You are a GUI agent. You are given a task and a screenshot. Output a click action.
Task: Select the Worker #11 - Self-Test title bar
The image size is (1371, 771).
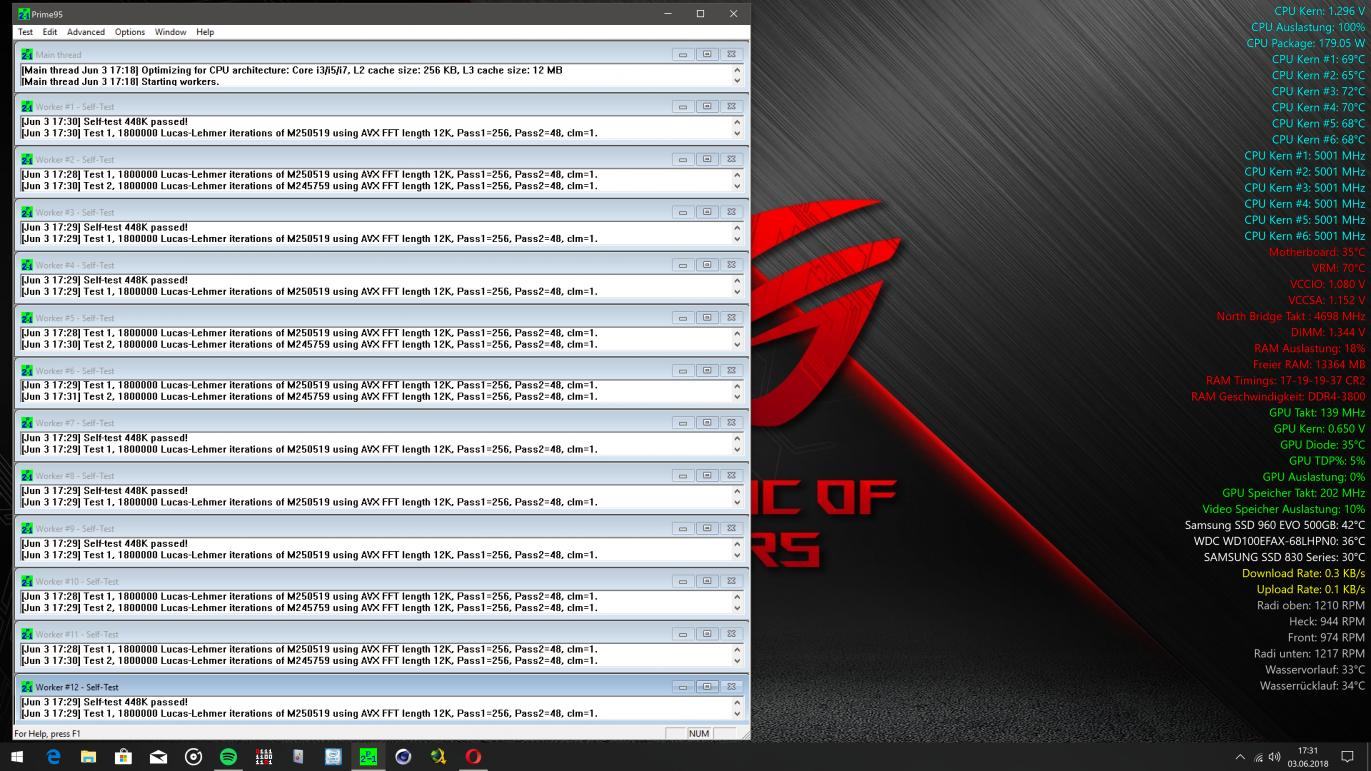click(379, 634)
